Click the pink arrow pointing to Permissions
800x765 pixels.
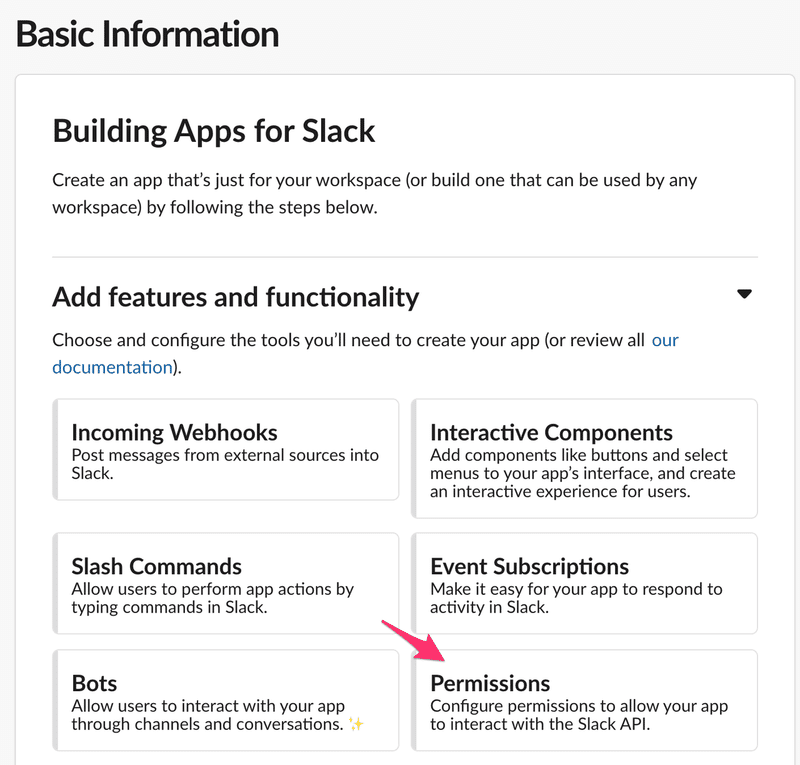click(x=414, y=641)
